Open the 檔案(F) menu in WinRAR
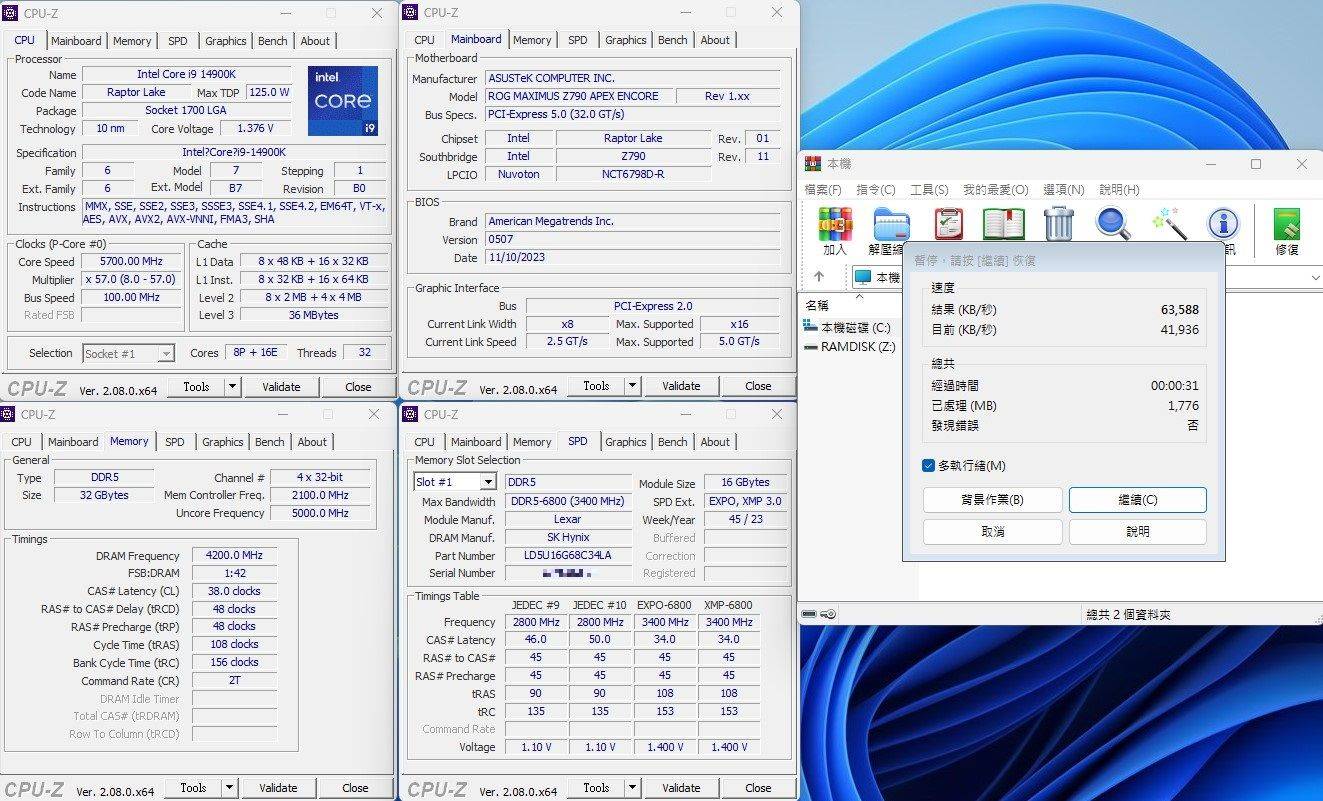 tap(823, 190)
